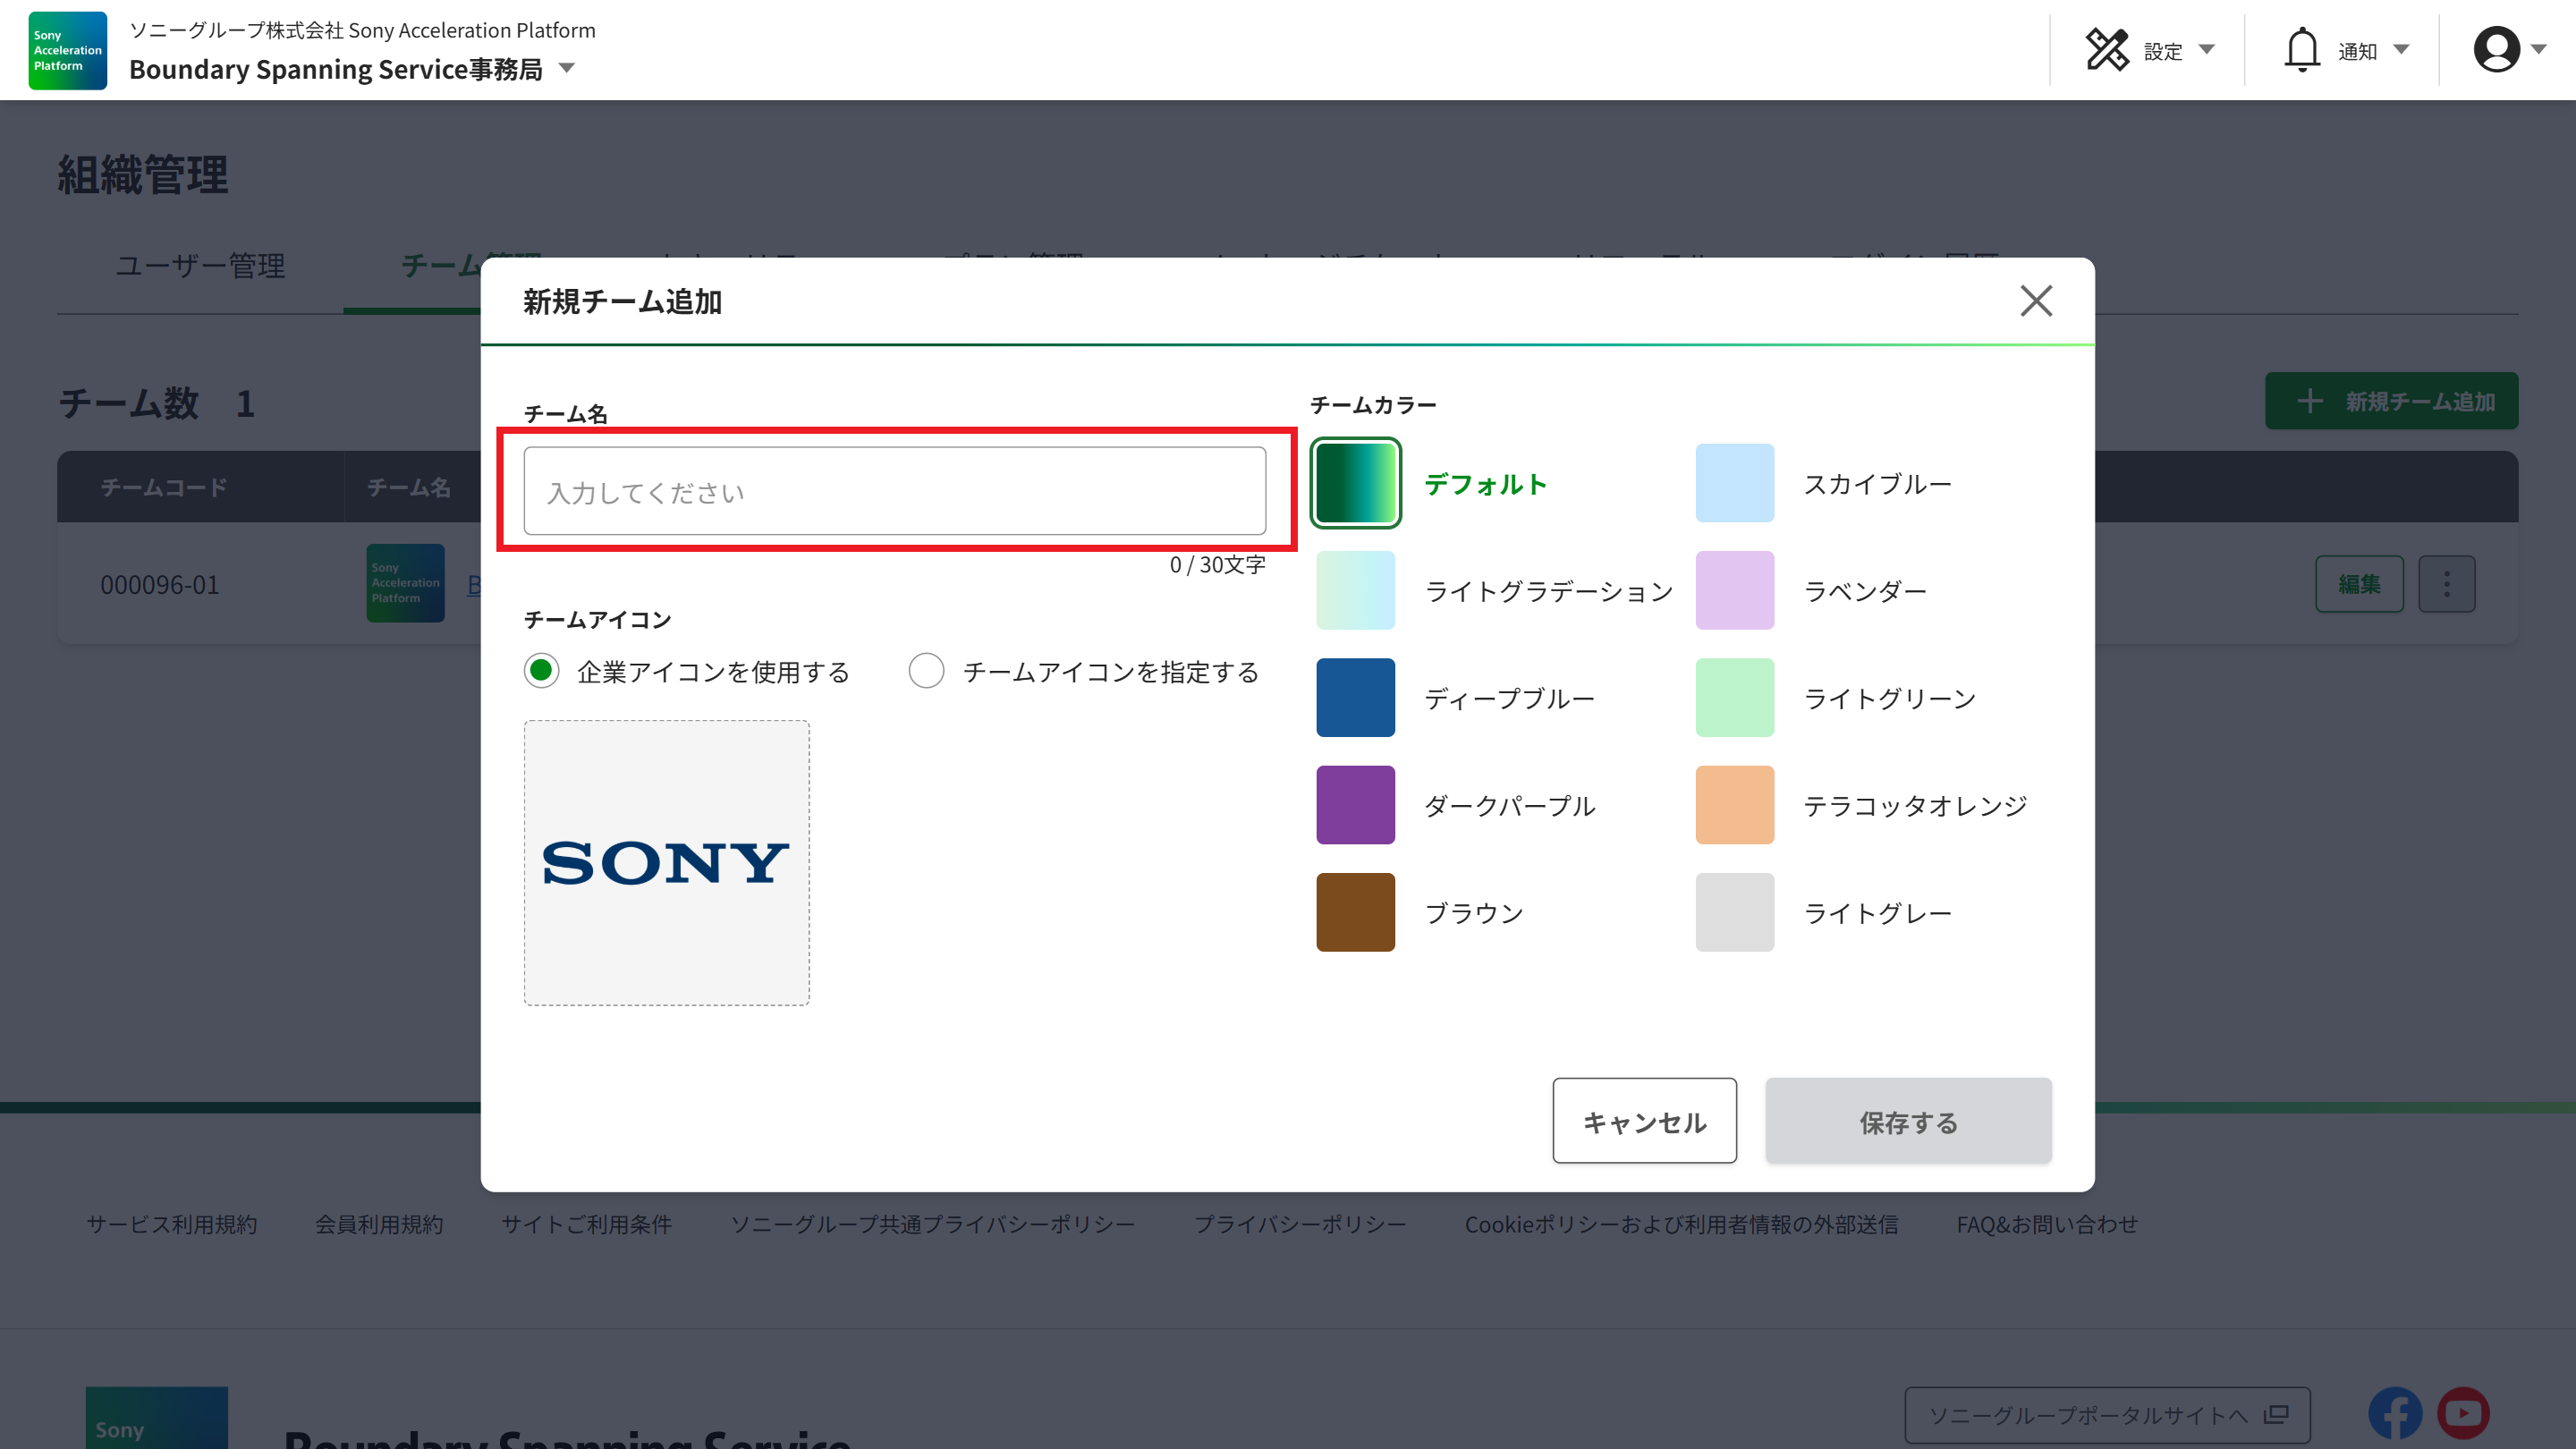Select チームアイコンを指定する radio option
The image size is (2576, 1449).
926,671
